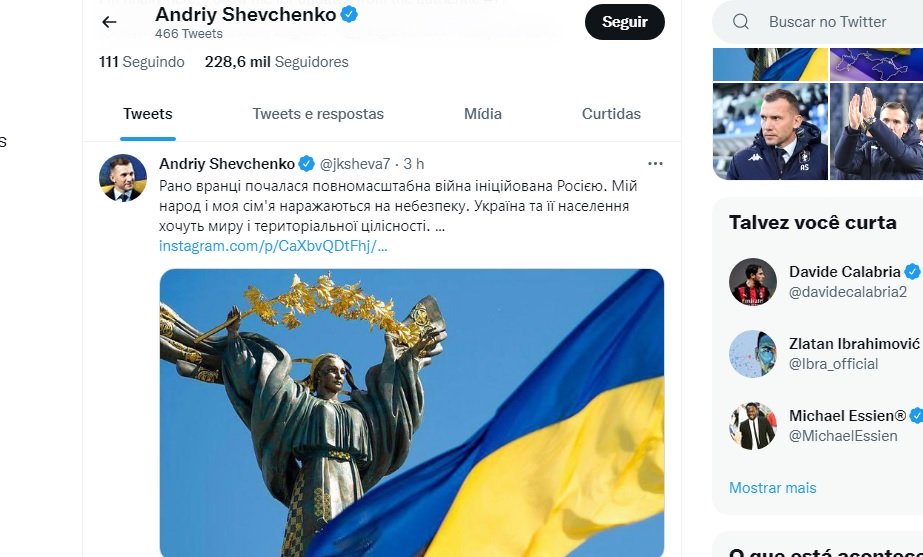This screenshot has height=557, width=923.
Task: Open Andriy Shevchenko's tweet avatar
Action: coord(123,178)
